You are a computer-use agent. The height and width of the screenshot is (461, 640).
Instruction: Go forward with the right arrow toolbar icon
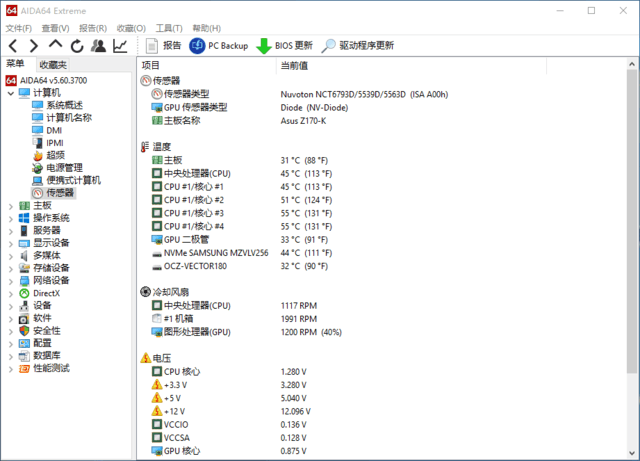click(x=34, y=46)
